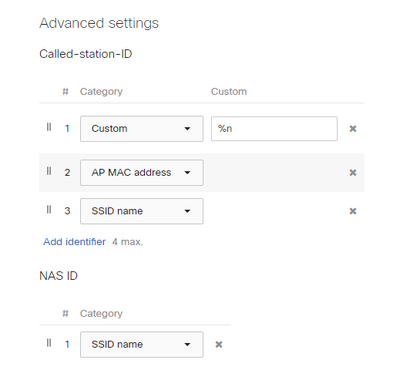Delete the Called-station-ID SSID name row
400x367 pixels.
pyautogui.click(x=353, y=211)
